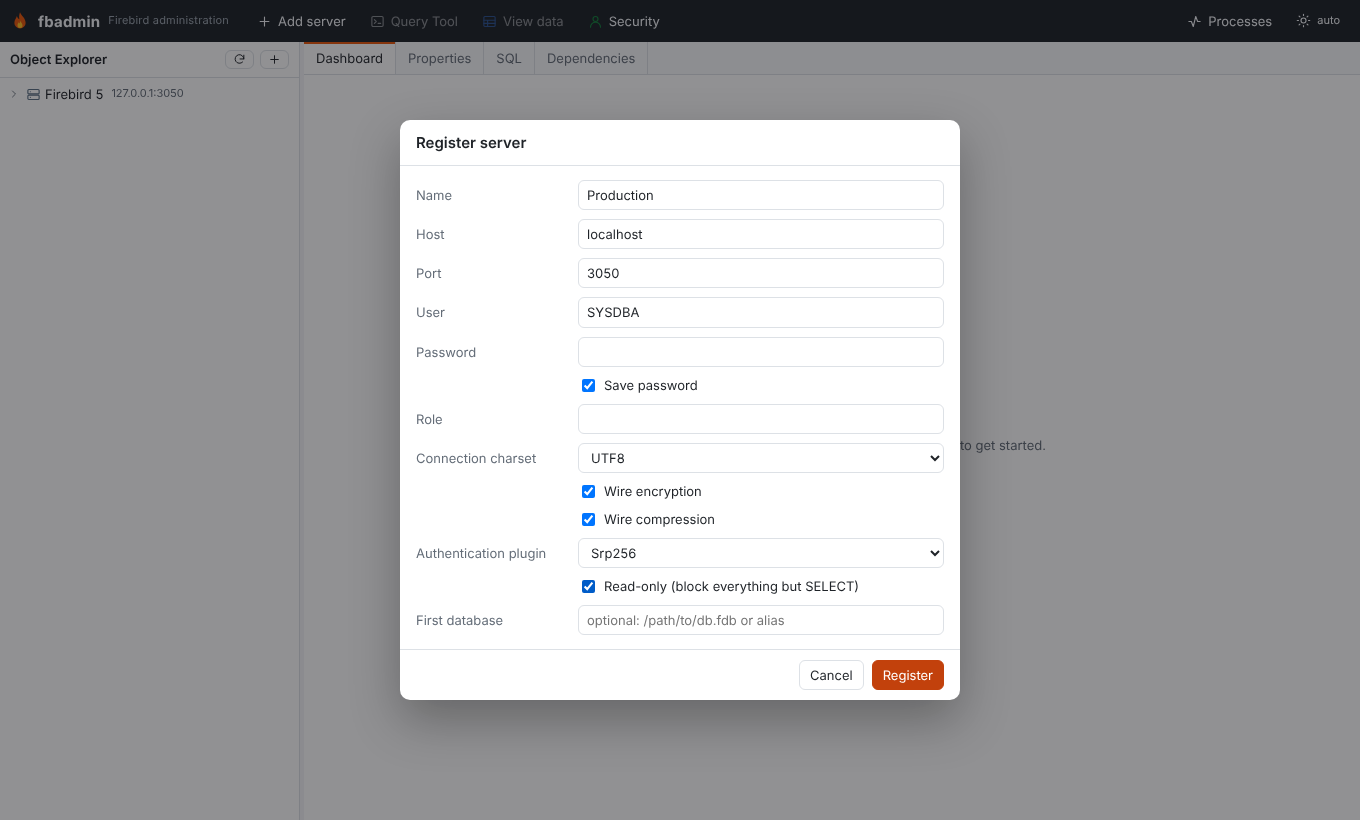
Task: Click the Port field showing 3050
Action: (x=761, y=273)
